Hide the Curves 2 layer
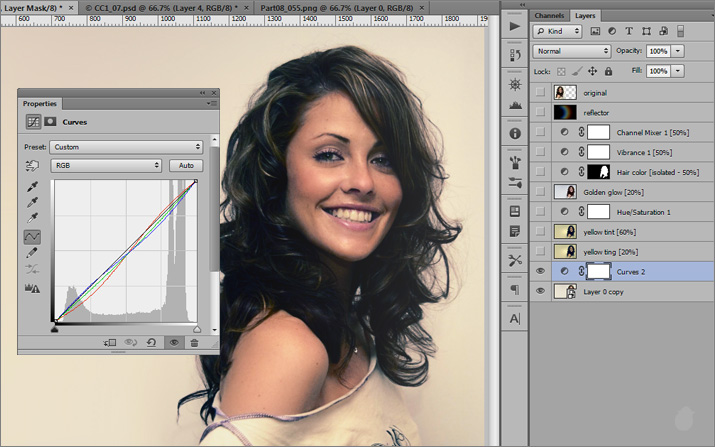This screenshot has height=447, width=715. coord(541,271)
